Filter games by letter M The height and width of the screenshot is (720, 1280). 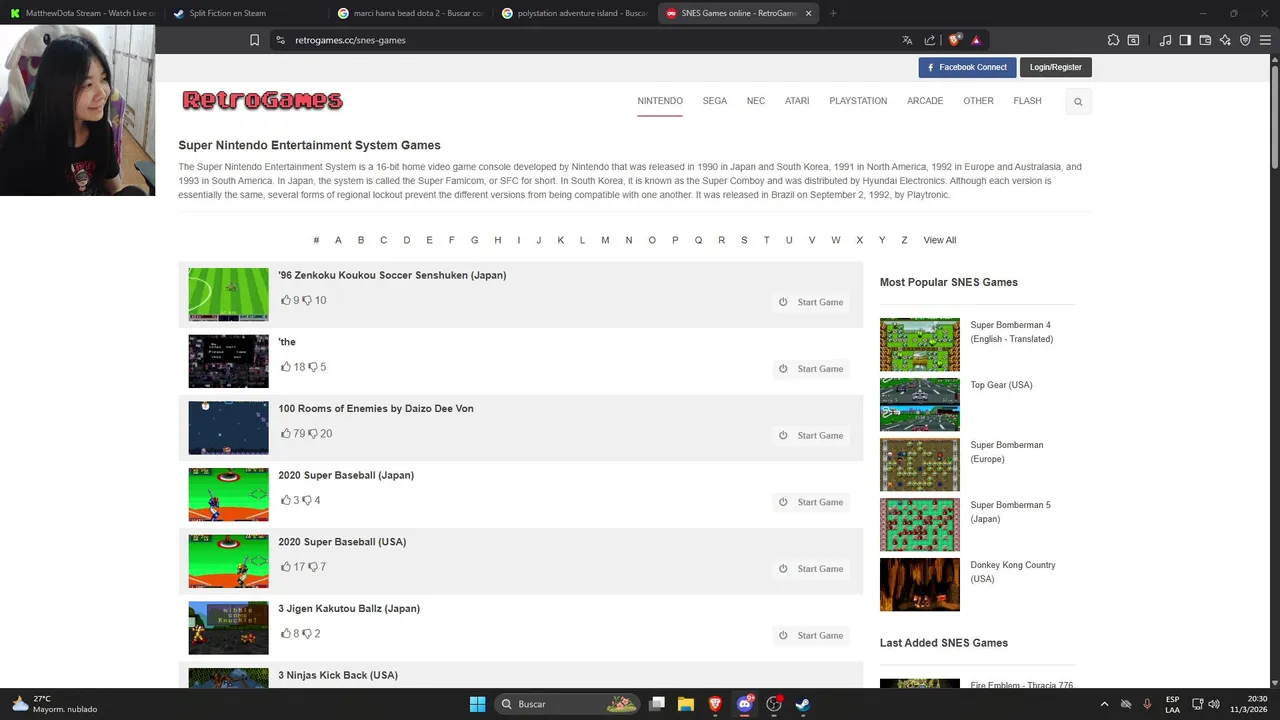[x=605, y=240]
